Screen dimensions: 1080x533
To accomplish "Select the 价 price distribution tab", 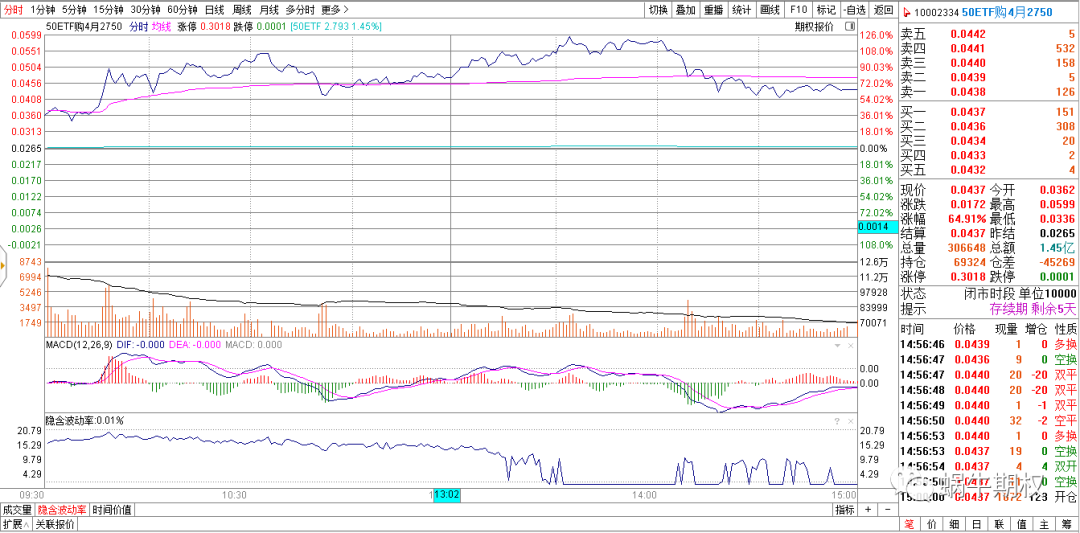I will coord(933,525).
